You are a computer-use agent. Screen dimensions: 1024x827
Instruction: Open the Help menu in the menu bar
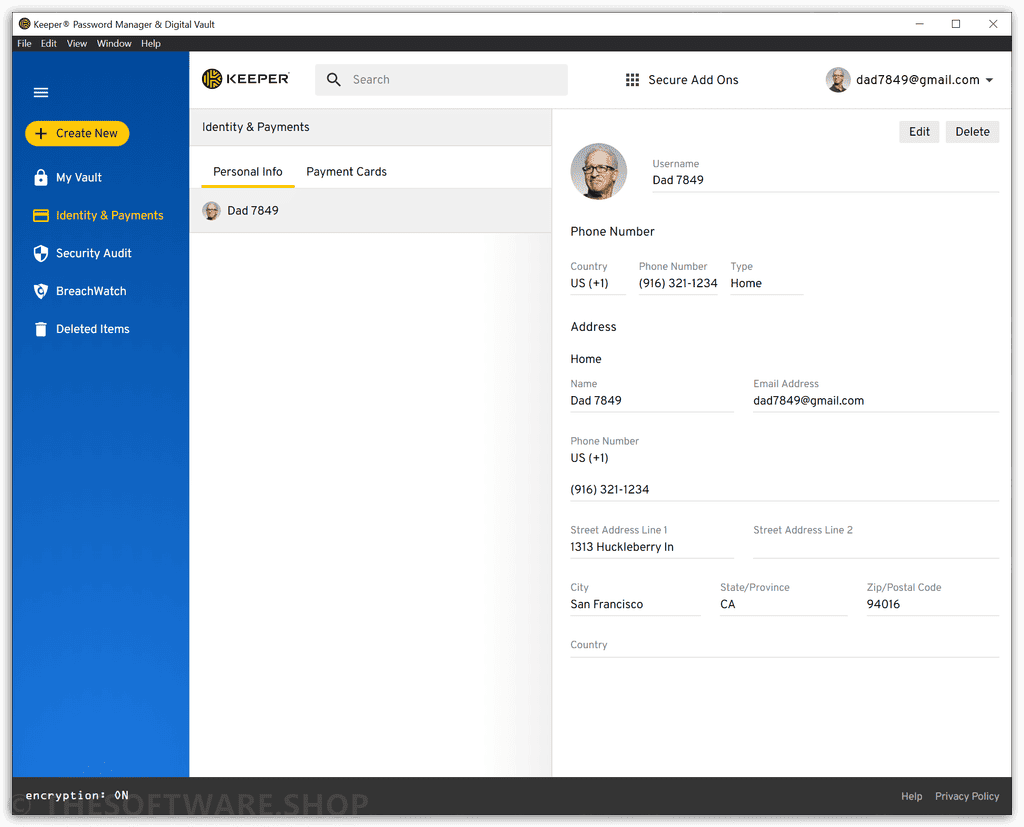coord(151,43)
